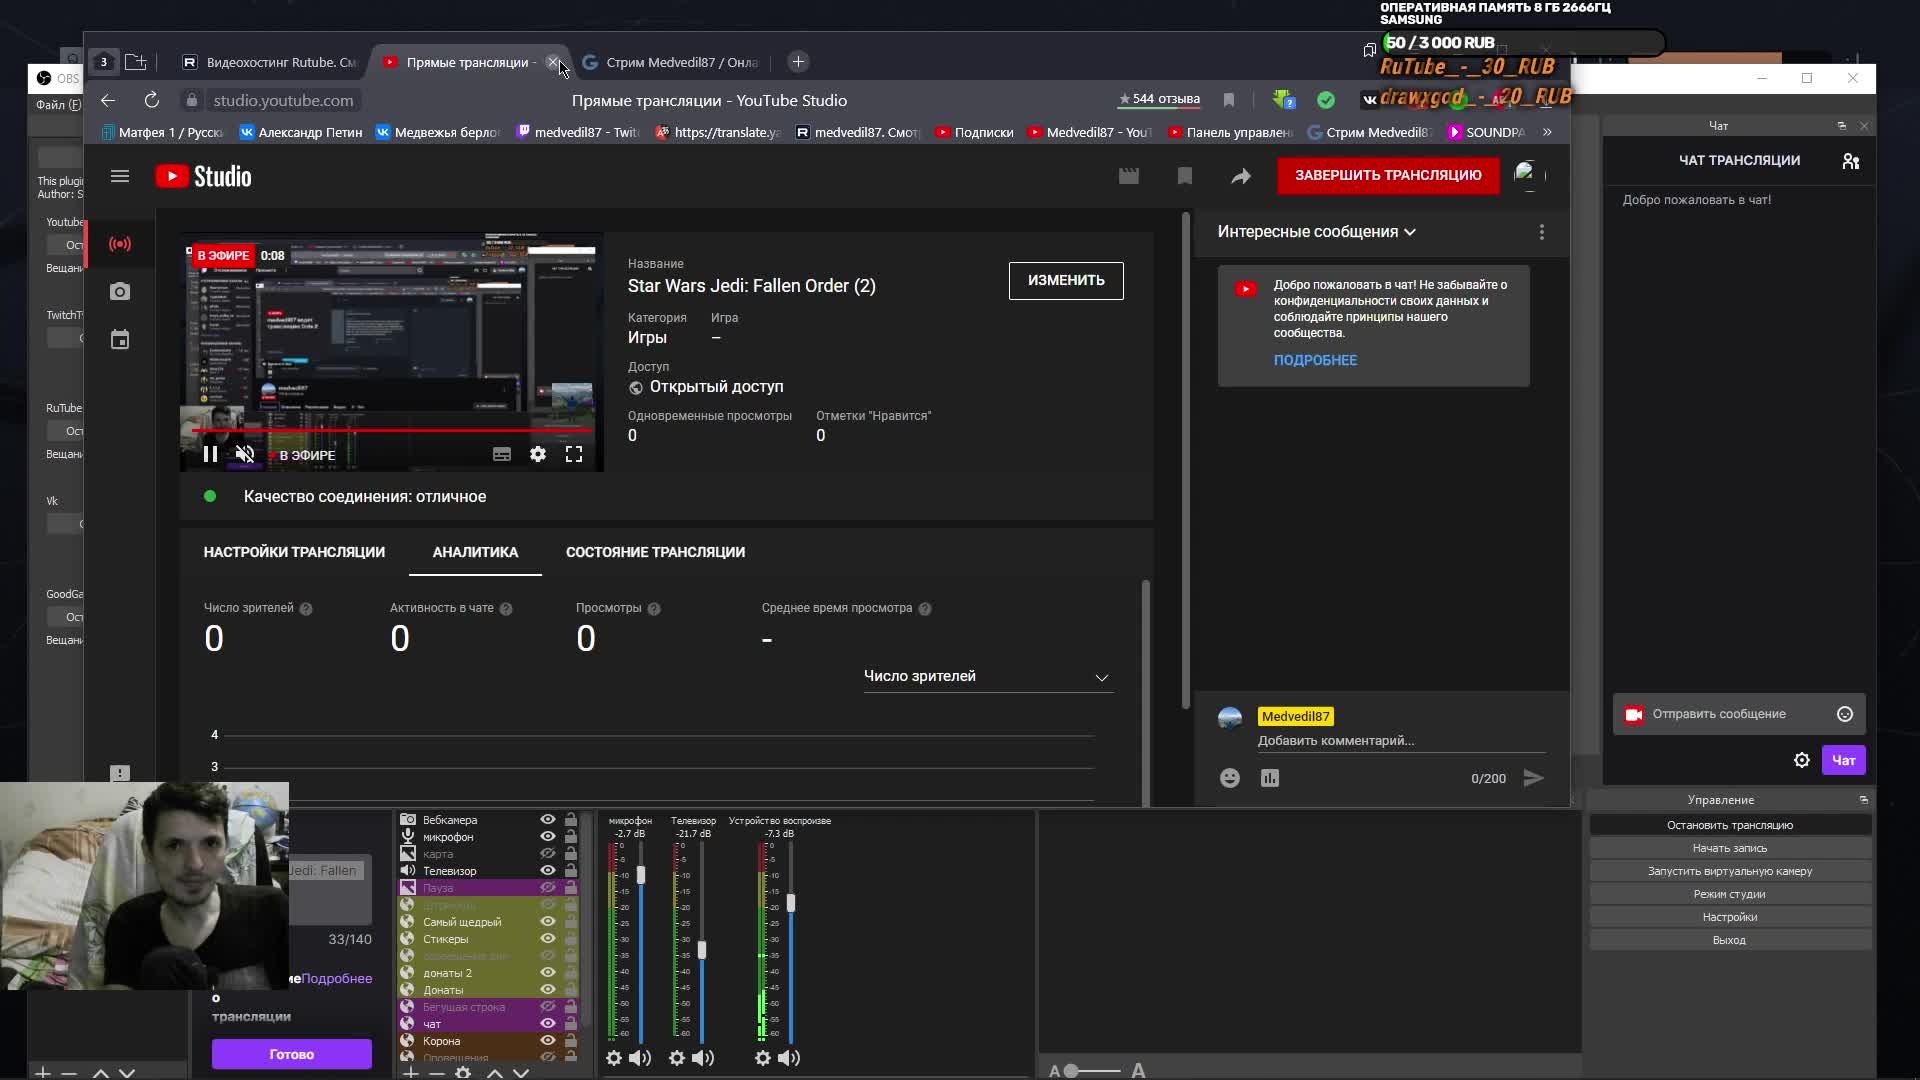Viewport: 1920px width, 1080px height.
Task: Toggle visibility of Стикеры source
Action: [x=548, y=938]
